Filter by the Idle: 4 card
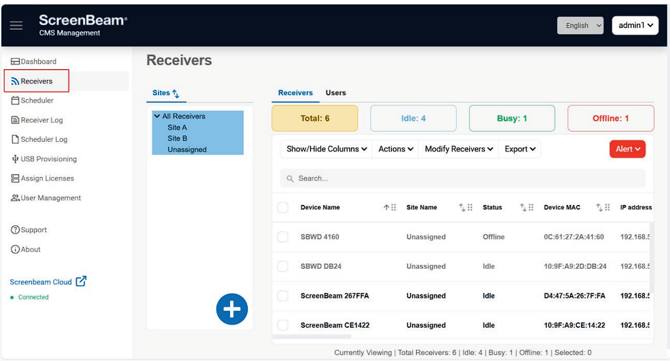 [x=413, y=118]
